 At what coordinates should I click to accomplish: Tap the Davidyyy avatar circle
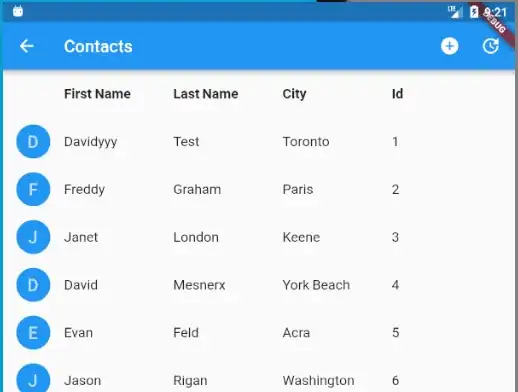[33, 141]
